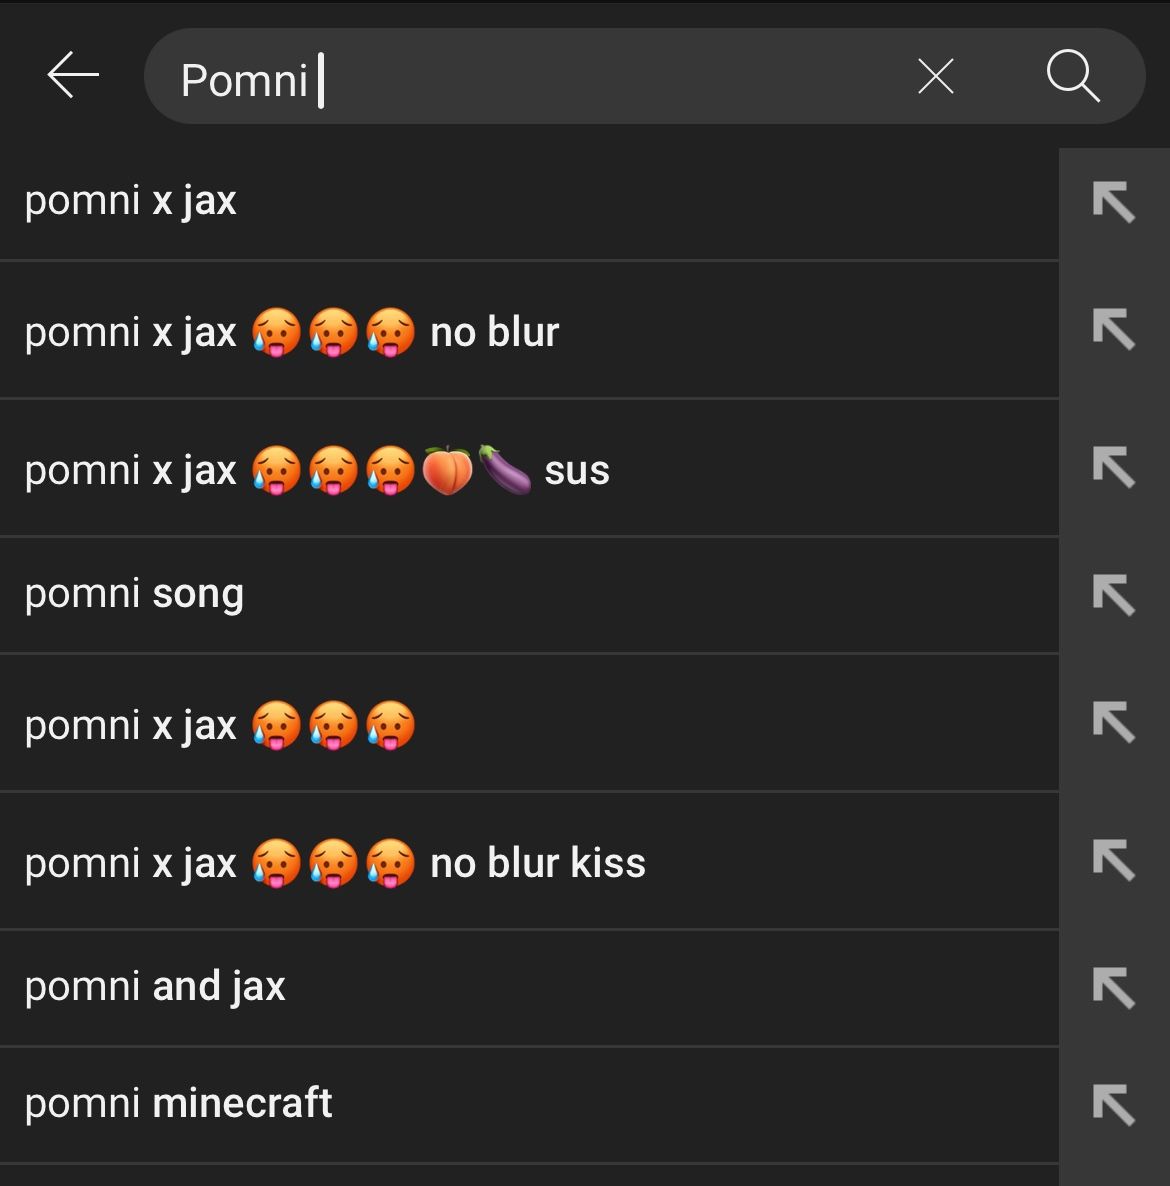Tap arrow next to "pomni song"
This screenshot has height=1186, width=1170.
[1113, 595]
